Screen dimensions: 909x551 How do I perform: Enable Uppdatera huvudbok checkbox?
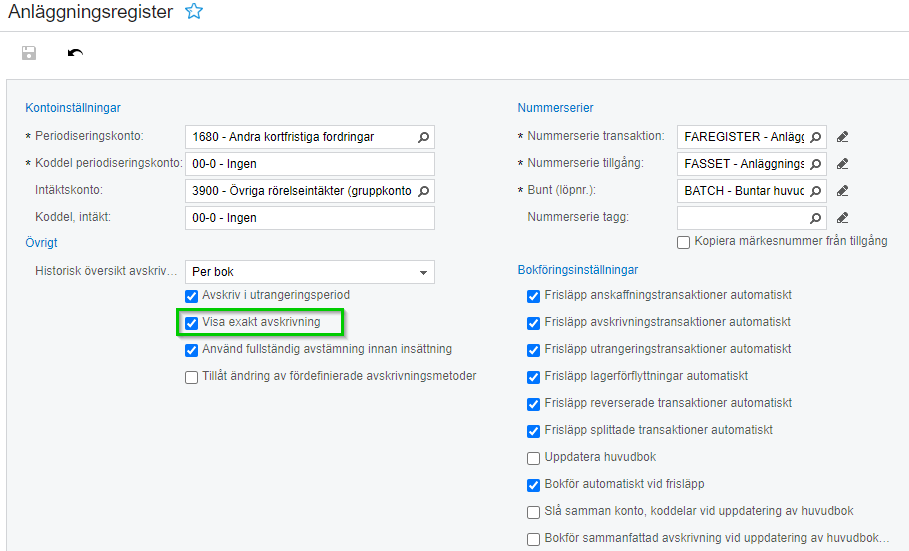coord(533,458)
